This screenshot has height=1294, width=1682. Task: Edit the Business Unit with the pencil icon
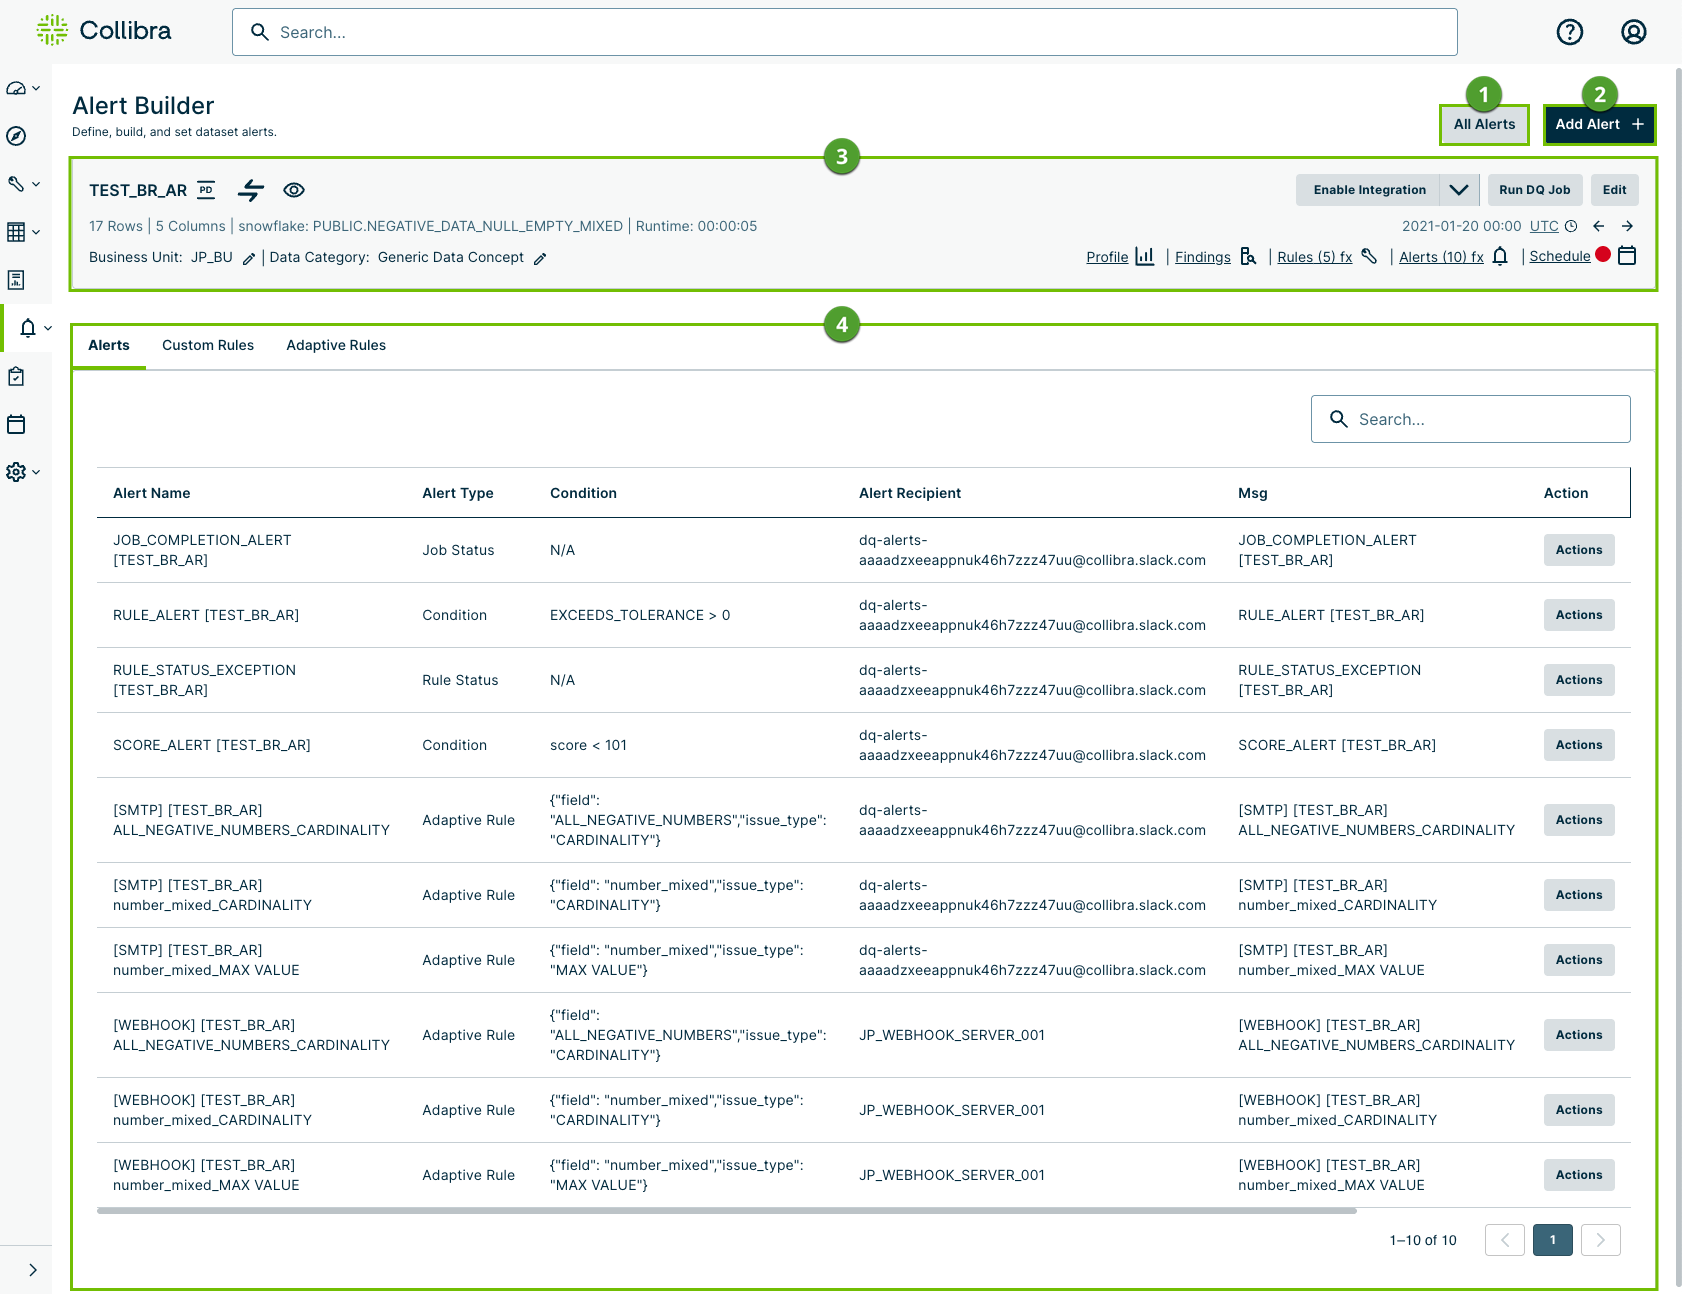248,257
